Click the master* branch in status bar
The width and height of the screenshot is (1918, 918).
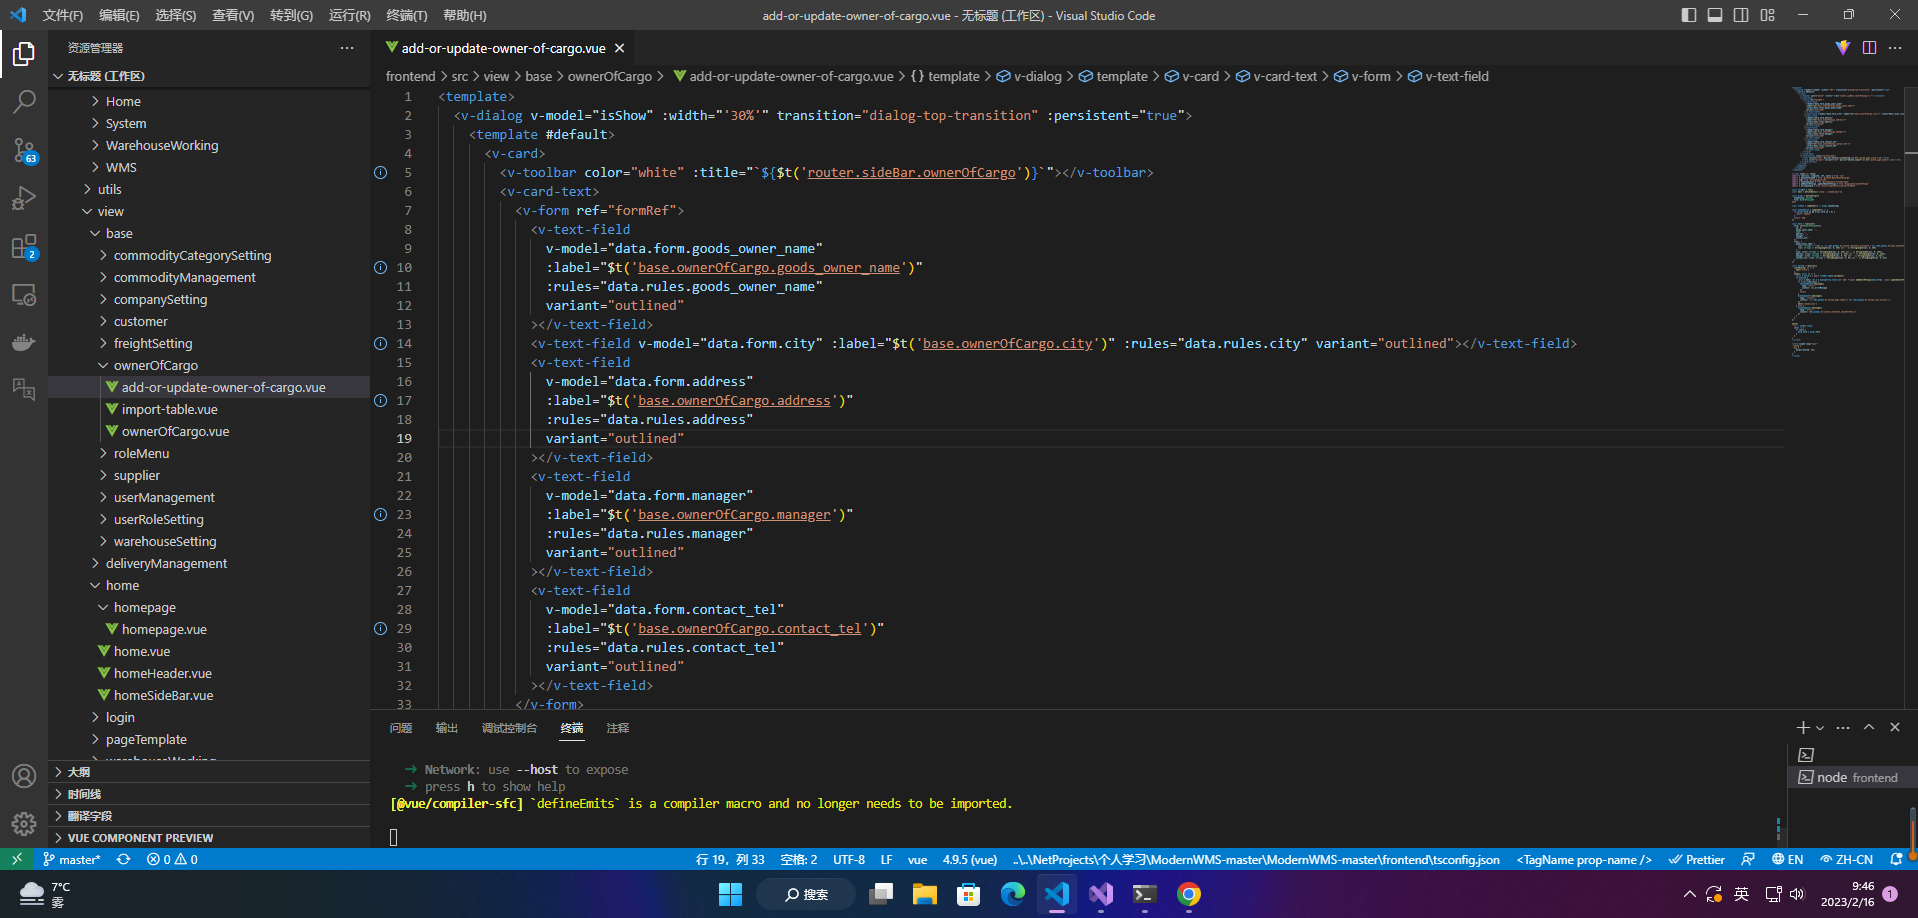pyautogui.click(x=71, y=859)
